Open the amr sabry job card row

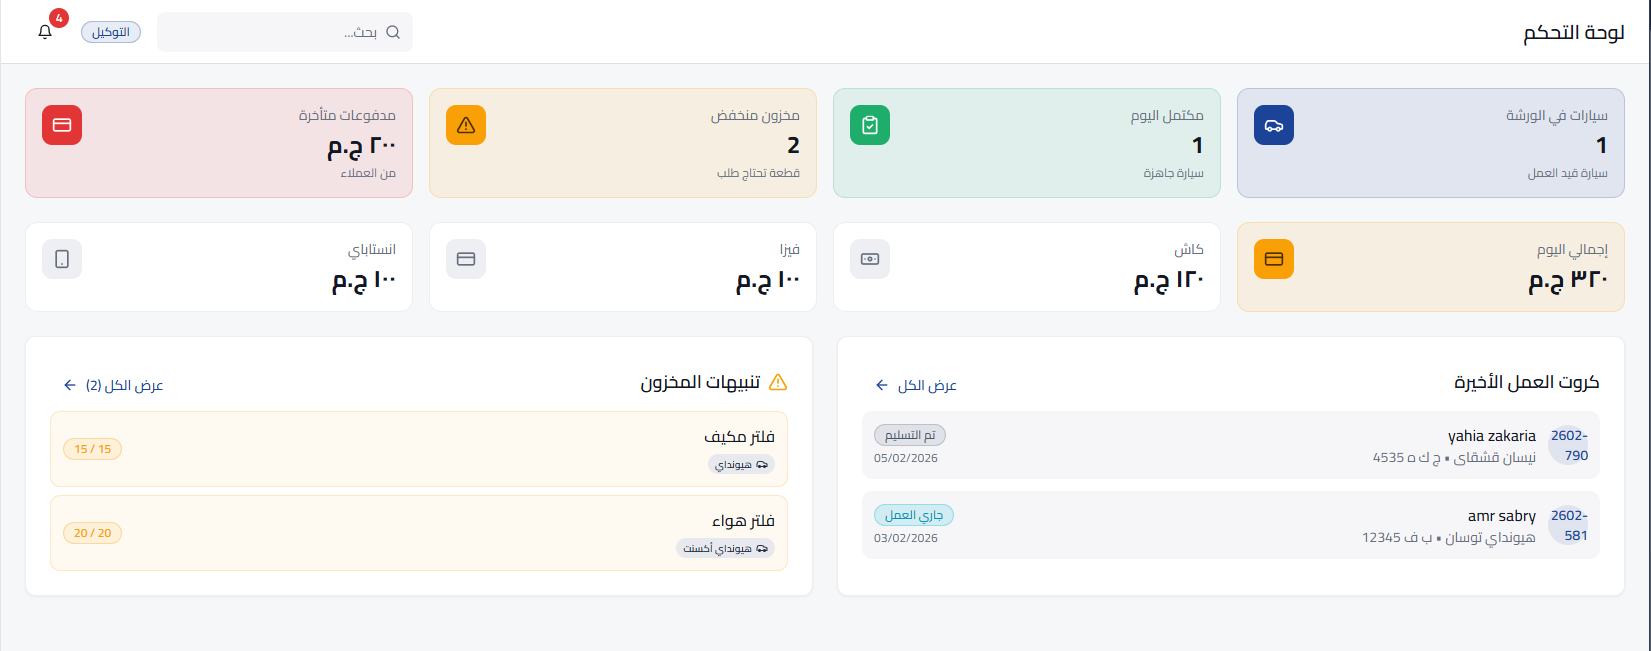[1231, 525]
